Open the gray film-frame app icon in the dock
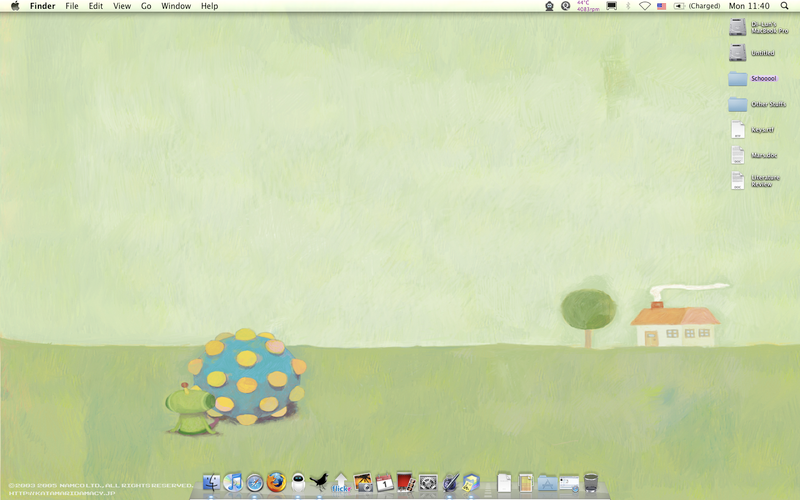Screen dimensions: 800x500 (428, 482)
